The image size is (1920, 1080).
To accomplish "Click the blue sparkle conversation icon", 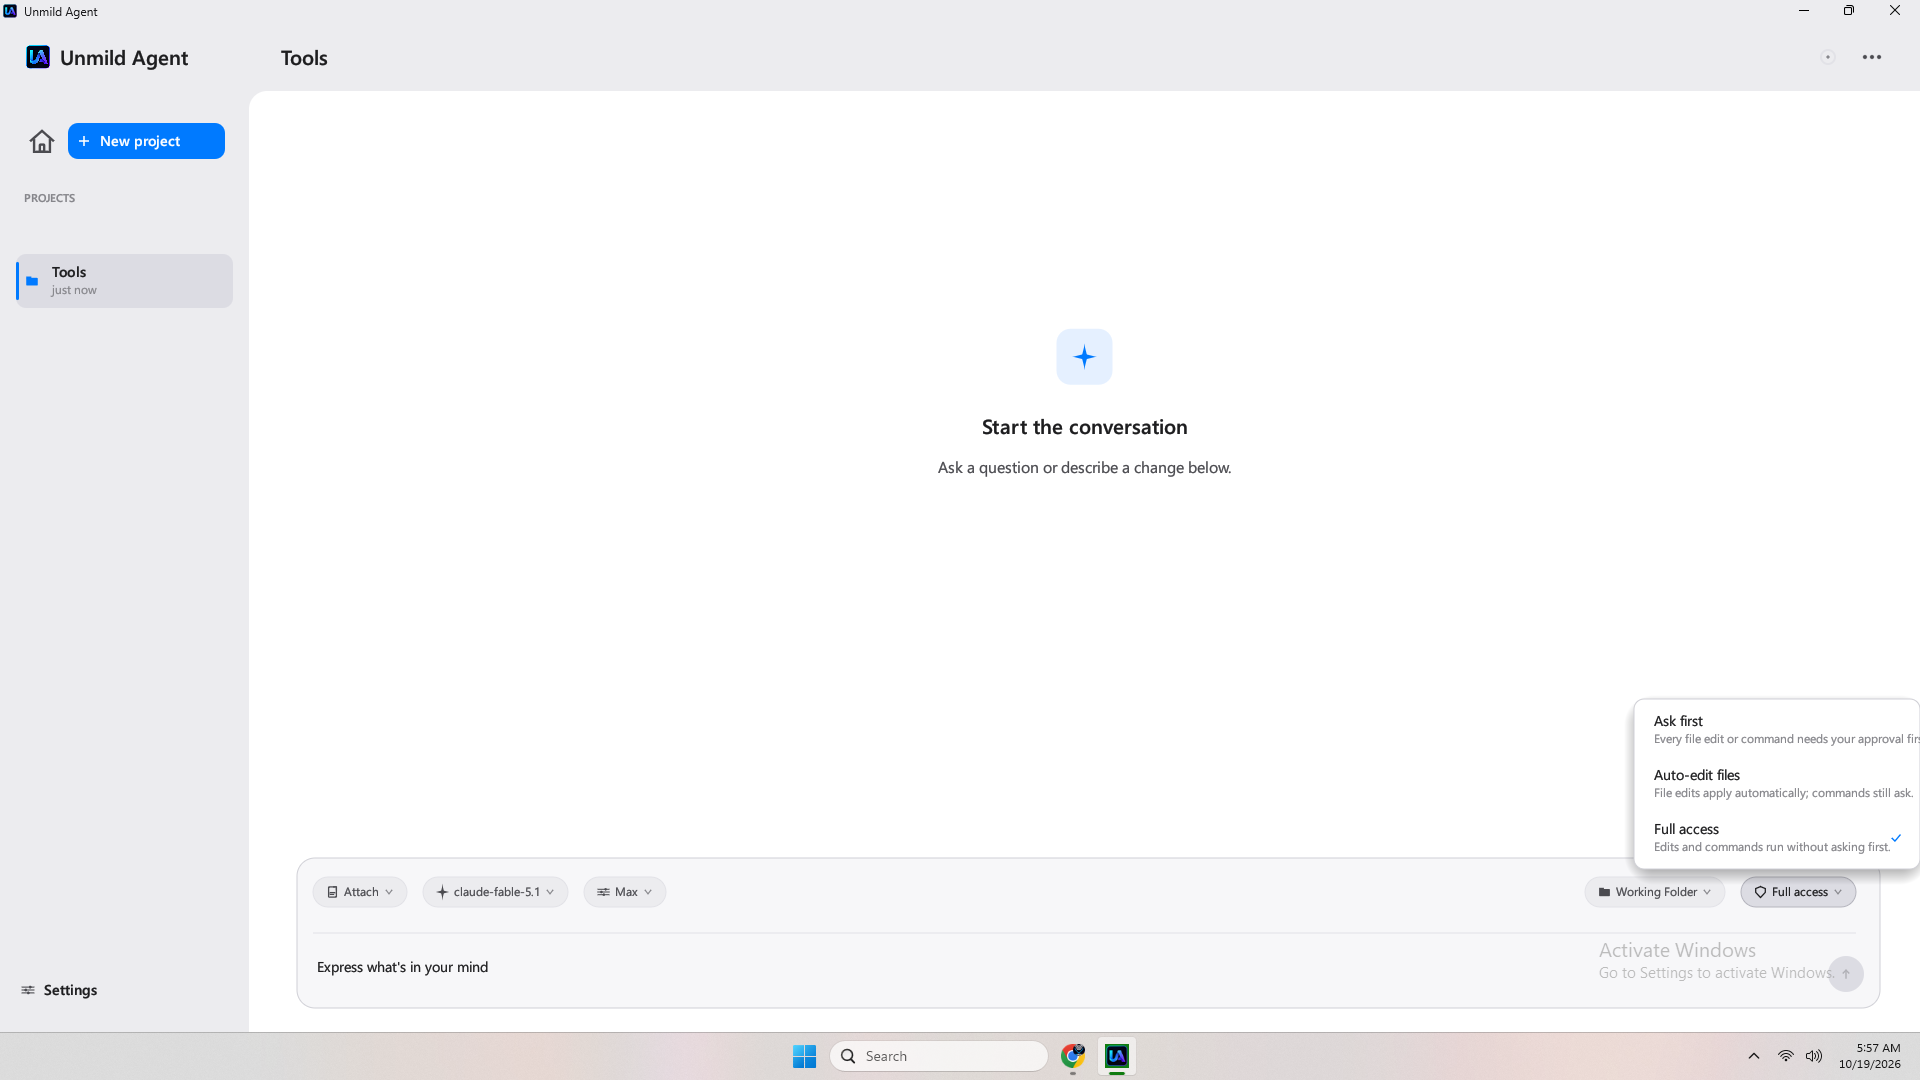I will [1084, 357].
